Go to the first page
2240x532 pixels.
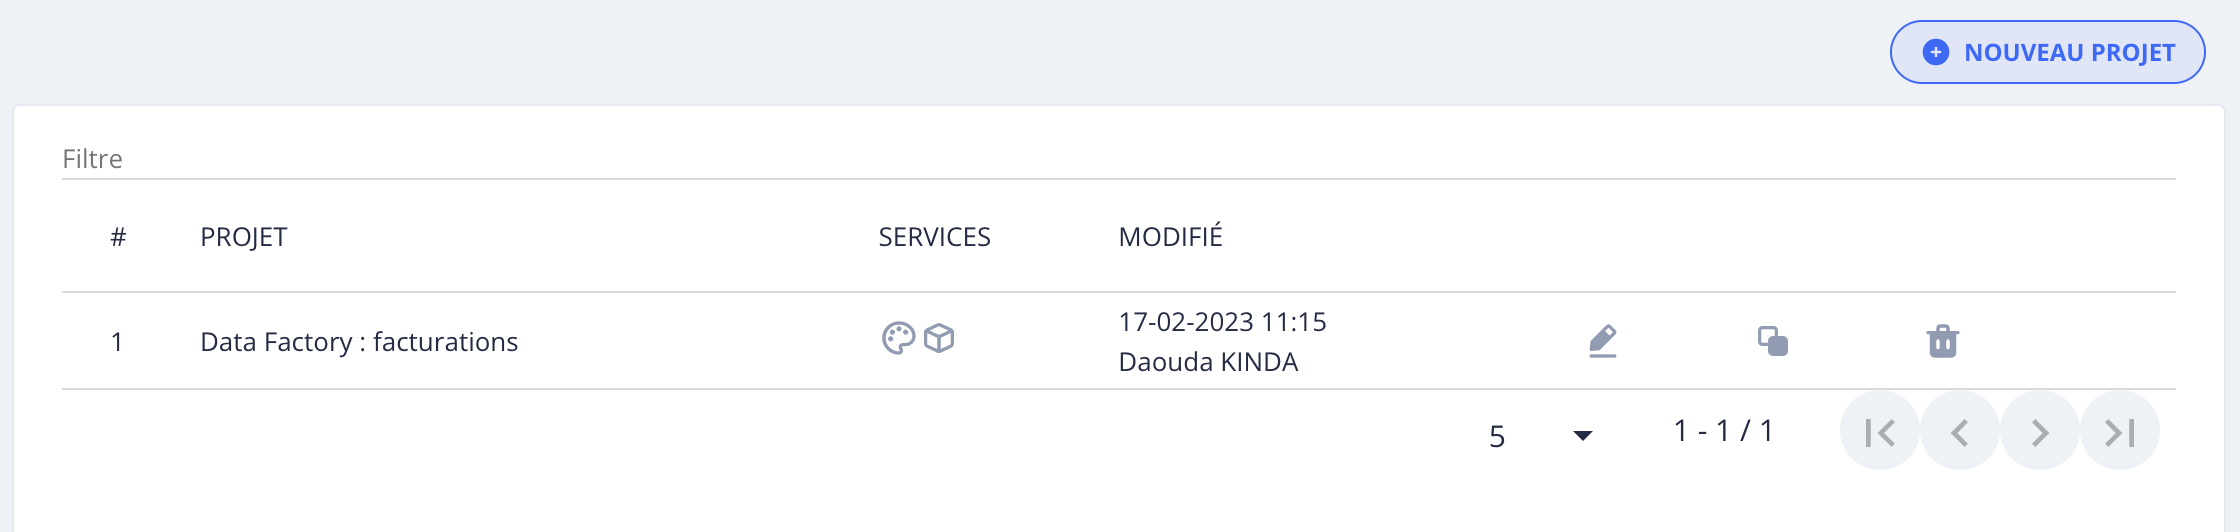click(1880, 432)
